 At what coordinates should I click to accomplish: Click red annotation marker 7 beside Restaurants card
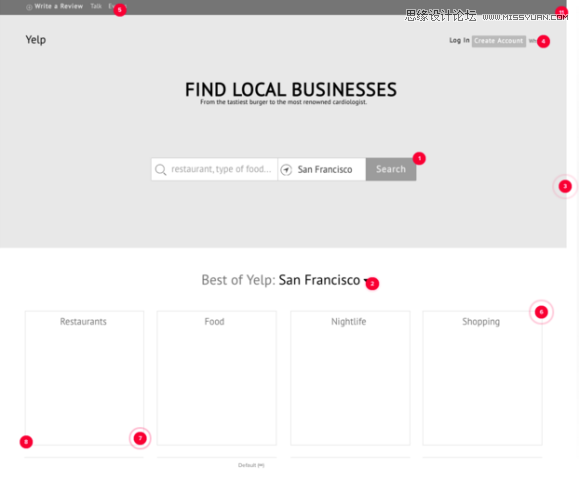click(x=140, y=438)
